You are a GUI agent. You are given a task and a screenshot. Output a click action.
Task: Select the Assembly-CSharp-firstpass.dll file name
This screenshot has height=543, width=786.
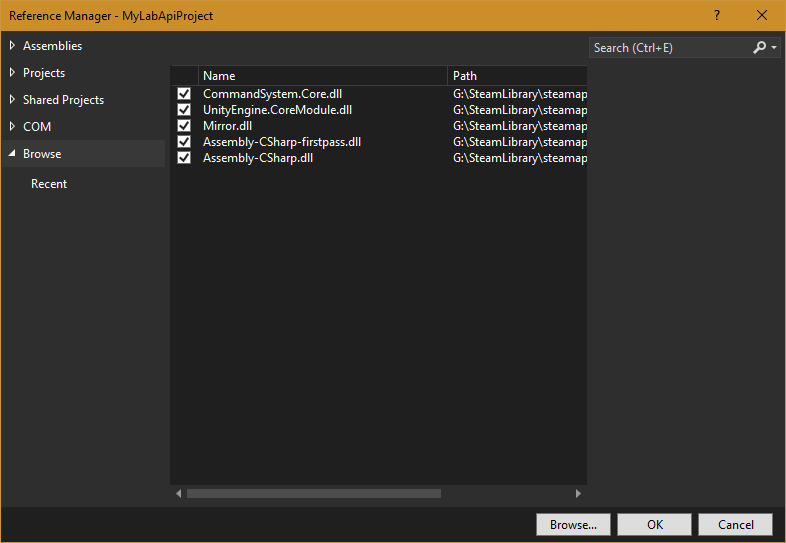282,142
